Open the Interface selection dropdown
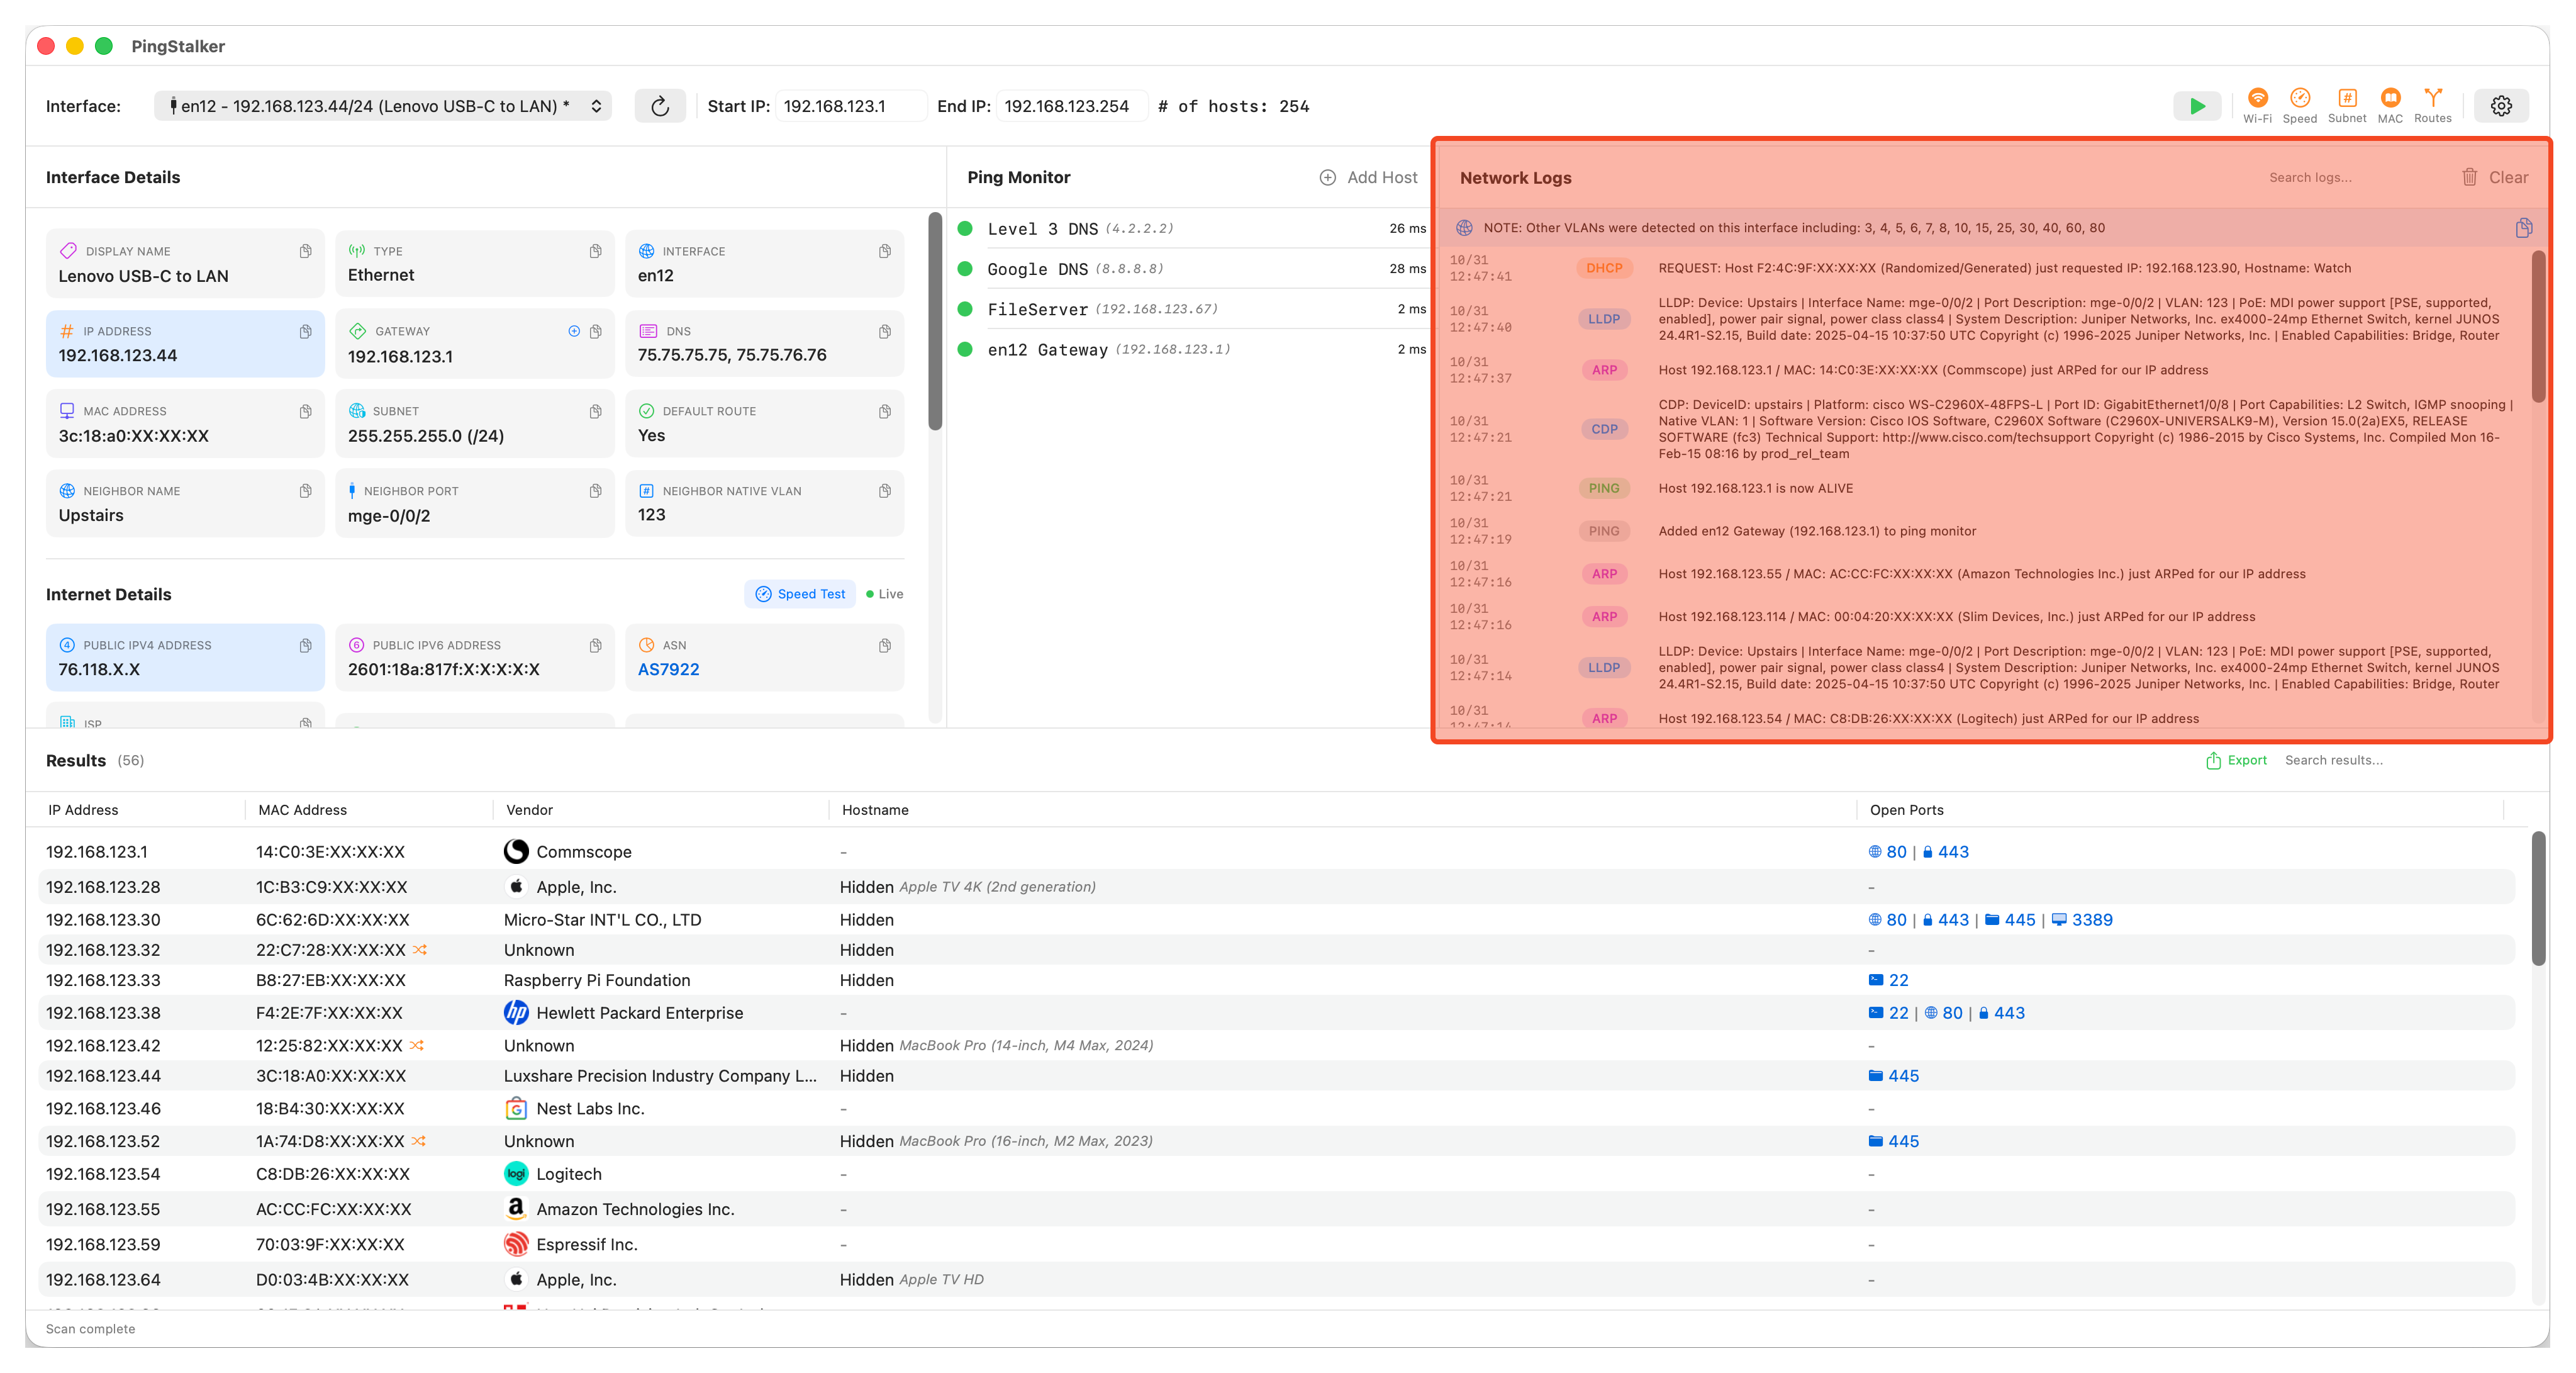 tap(383, 106)
